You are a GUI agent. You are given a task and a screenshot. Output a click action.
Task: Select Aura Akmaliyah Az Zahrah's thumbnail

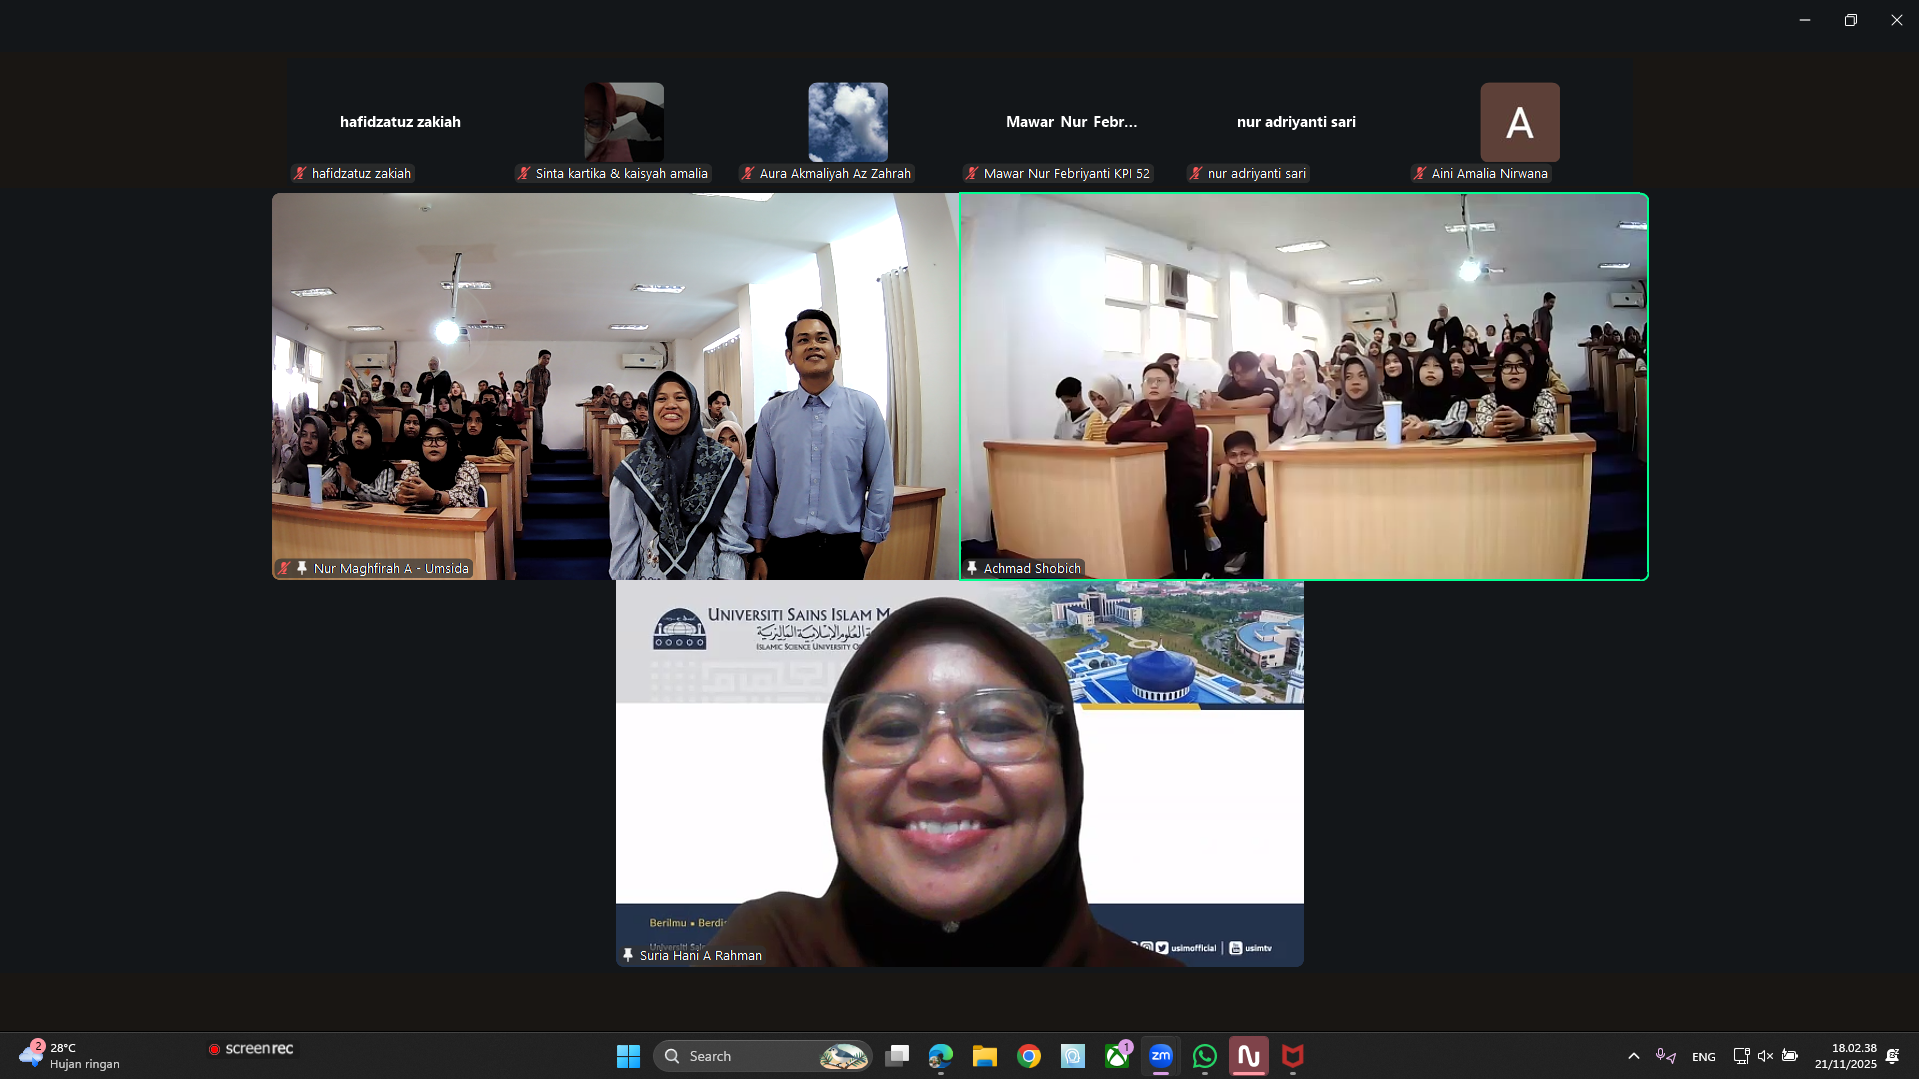(x=847, y=123)
